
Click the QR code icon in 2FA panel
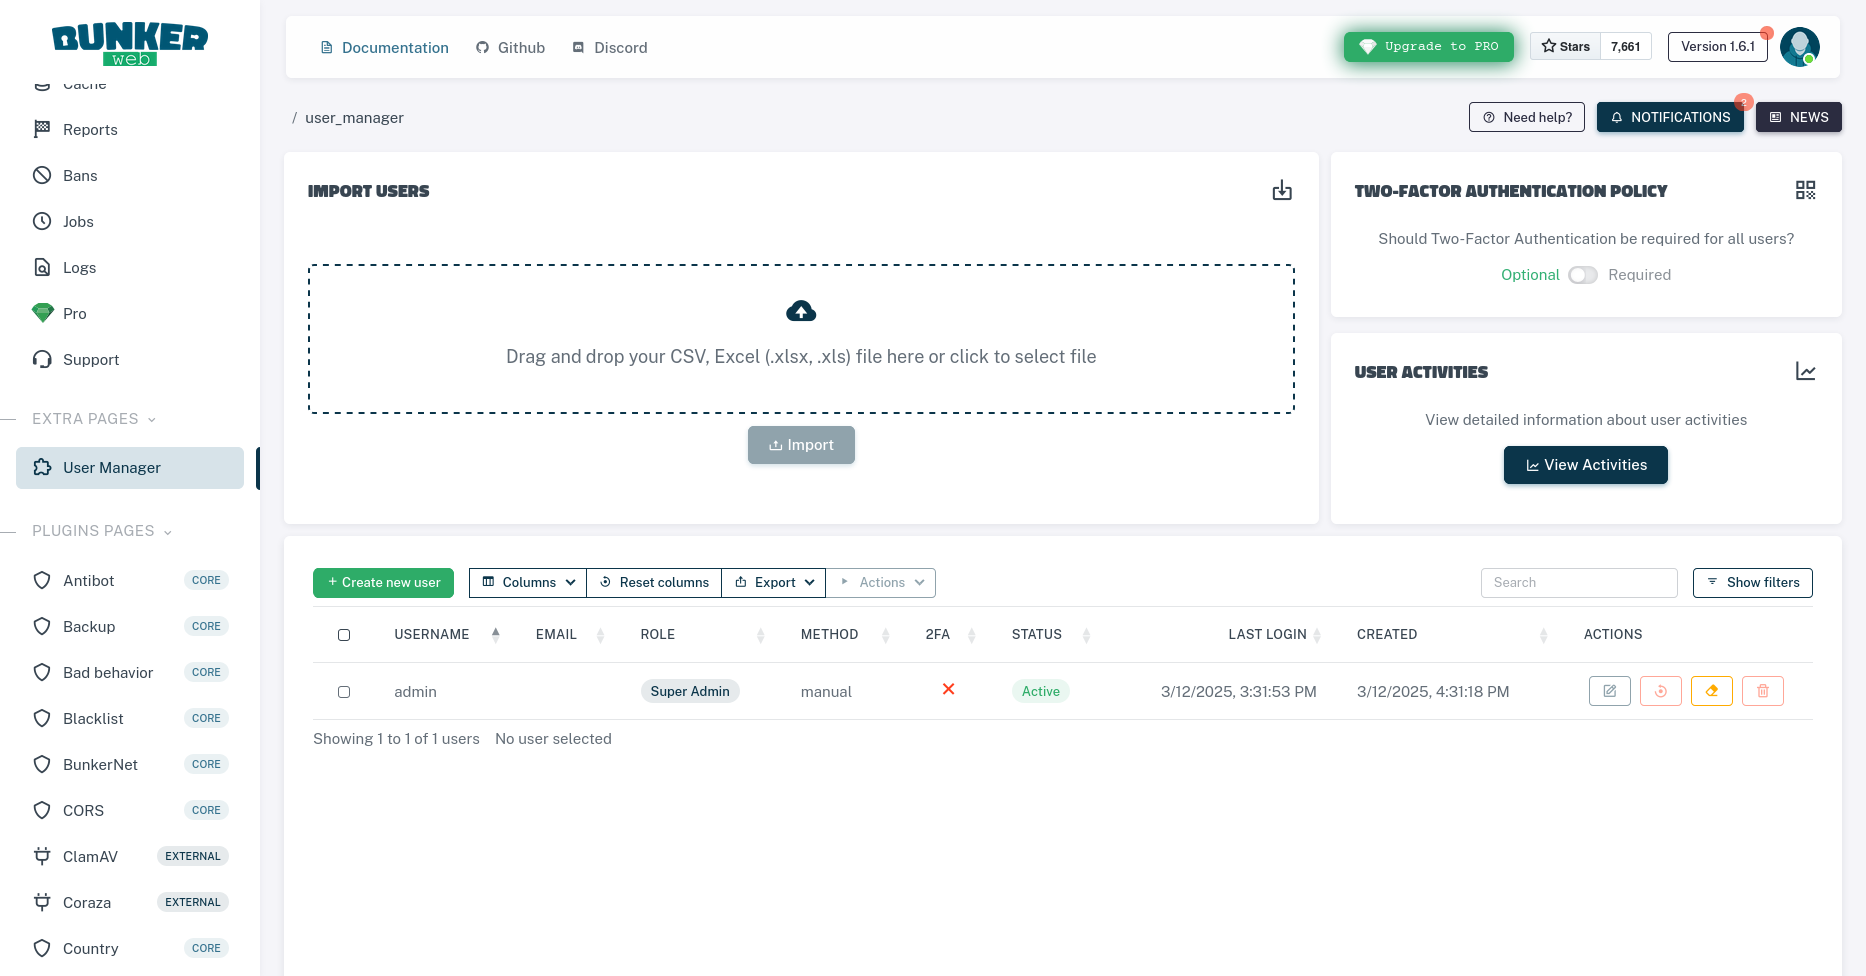click(x=1805, y=190)
